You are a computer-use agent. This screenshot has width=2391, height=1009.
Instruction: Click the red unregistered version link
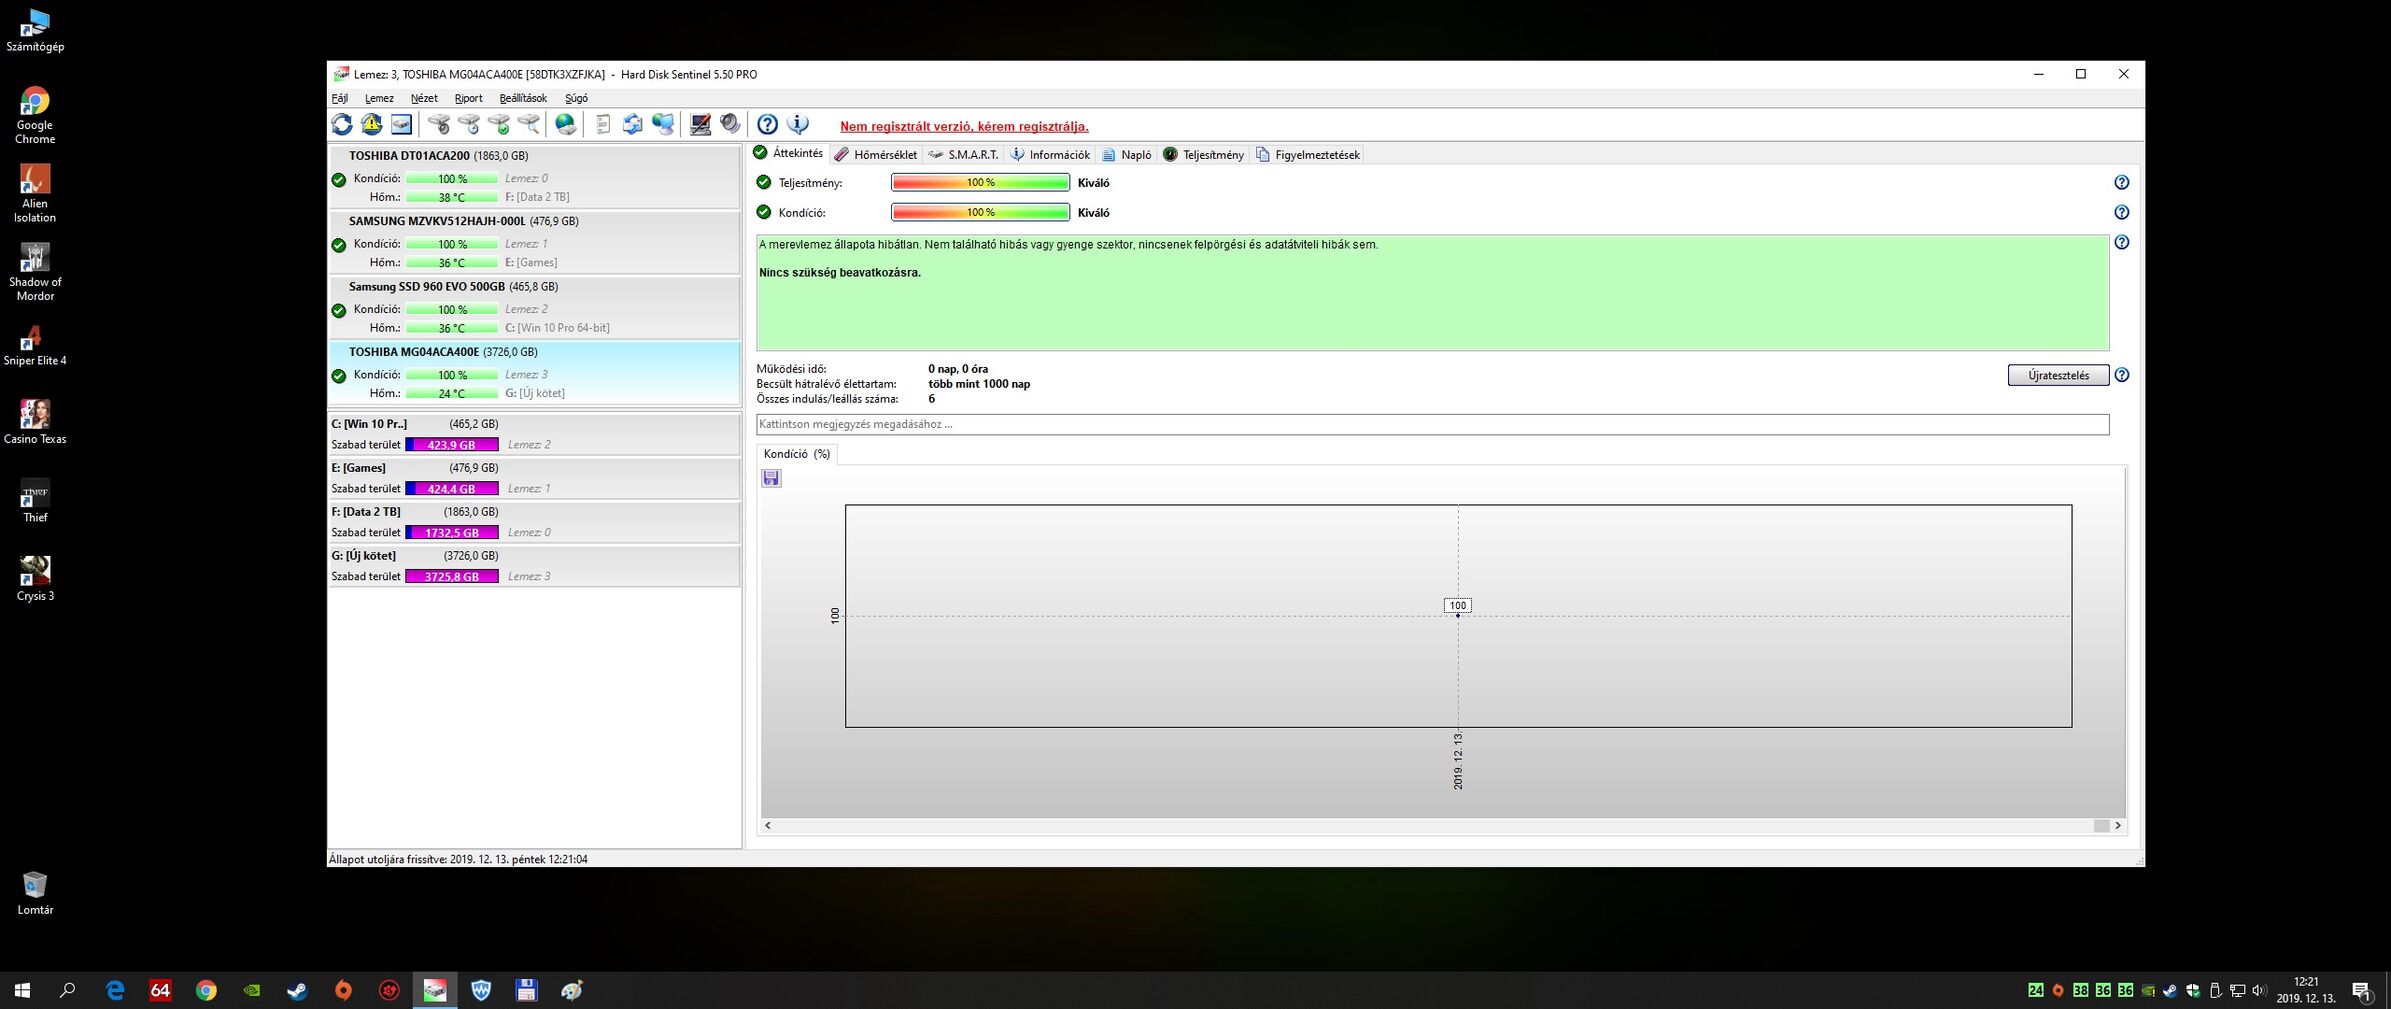pos(964,126)
